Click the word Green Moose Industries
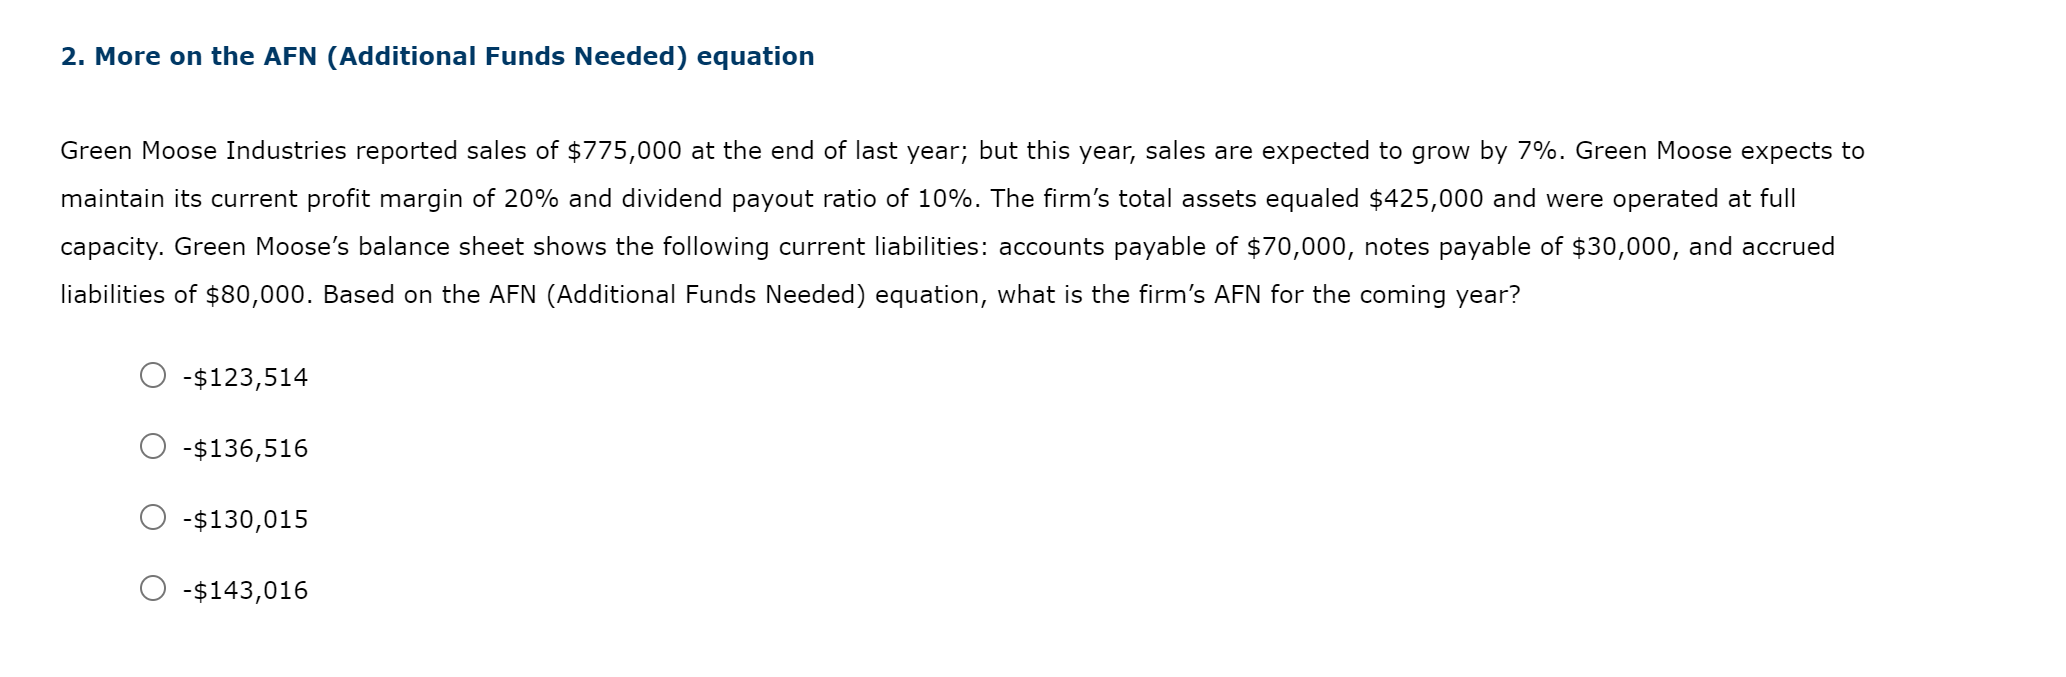2066x677 pixels. pyautogui.click(x=200, y=150)
